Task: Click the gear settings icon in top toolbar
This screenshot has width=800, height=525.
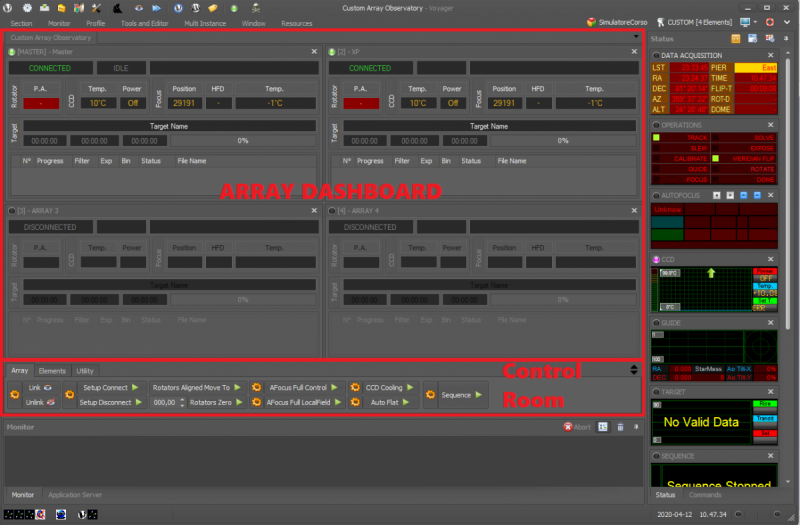Action: [x=26, y=8]
